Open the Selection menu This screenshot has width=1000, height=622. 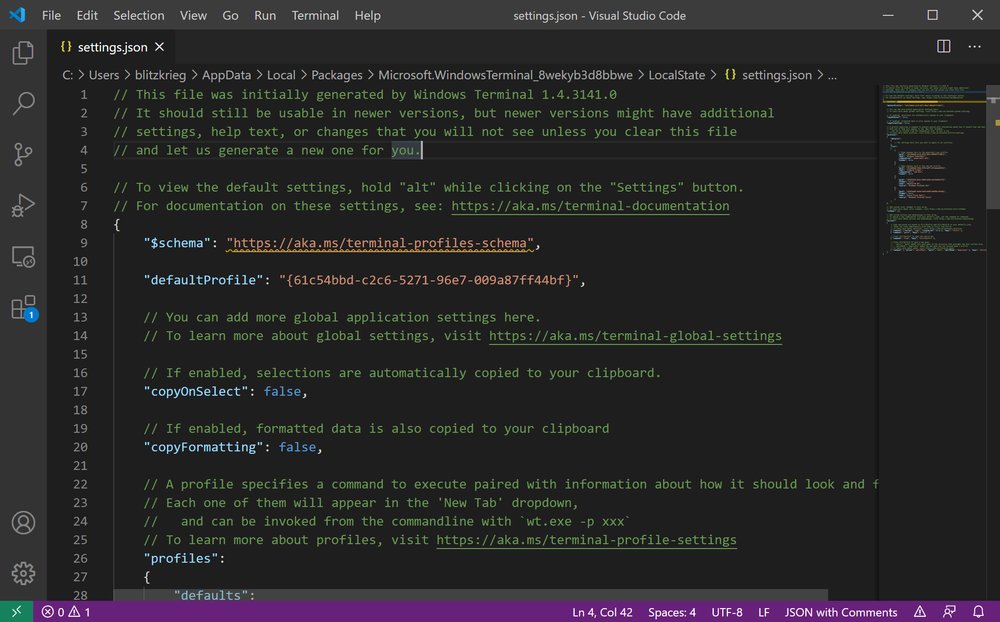click(138, 15)
